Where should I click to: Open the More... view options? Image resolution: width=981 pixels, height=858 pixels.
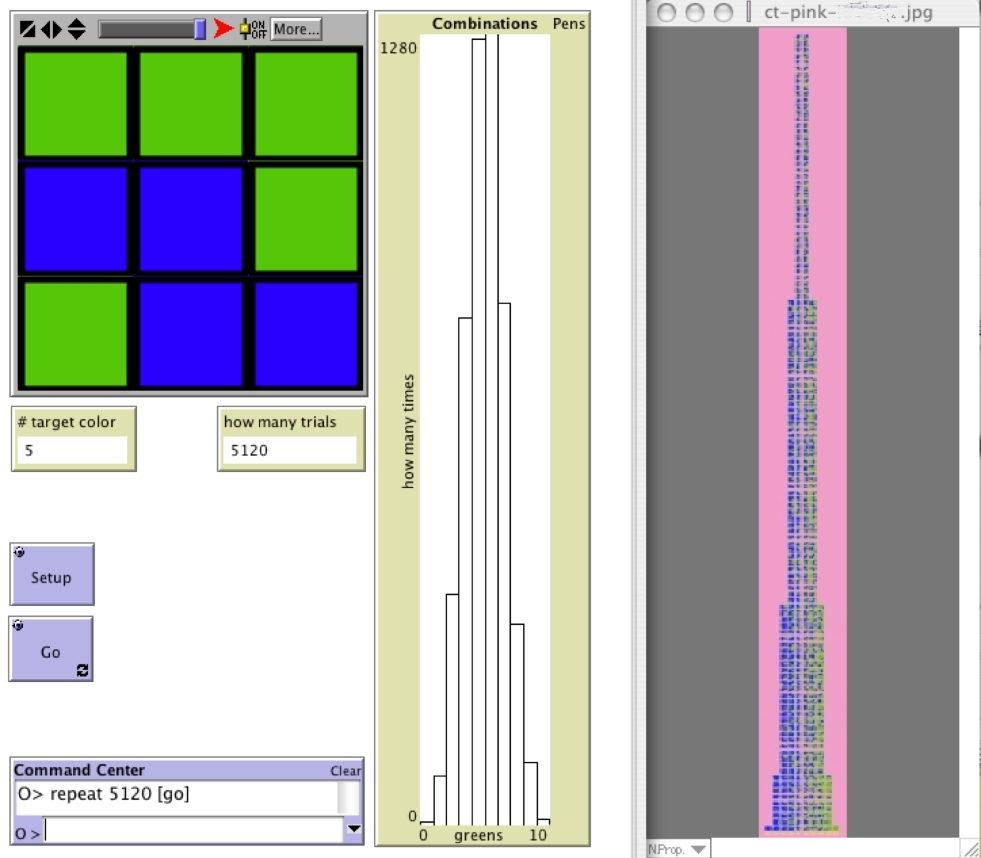pyautogui.click(x=296, y=29)
